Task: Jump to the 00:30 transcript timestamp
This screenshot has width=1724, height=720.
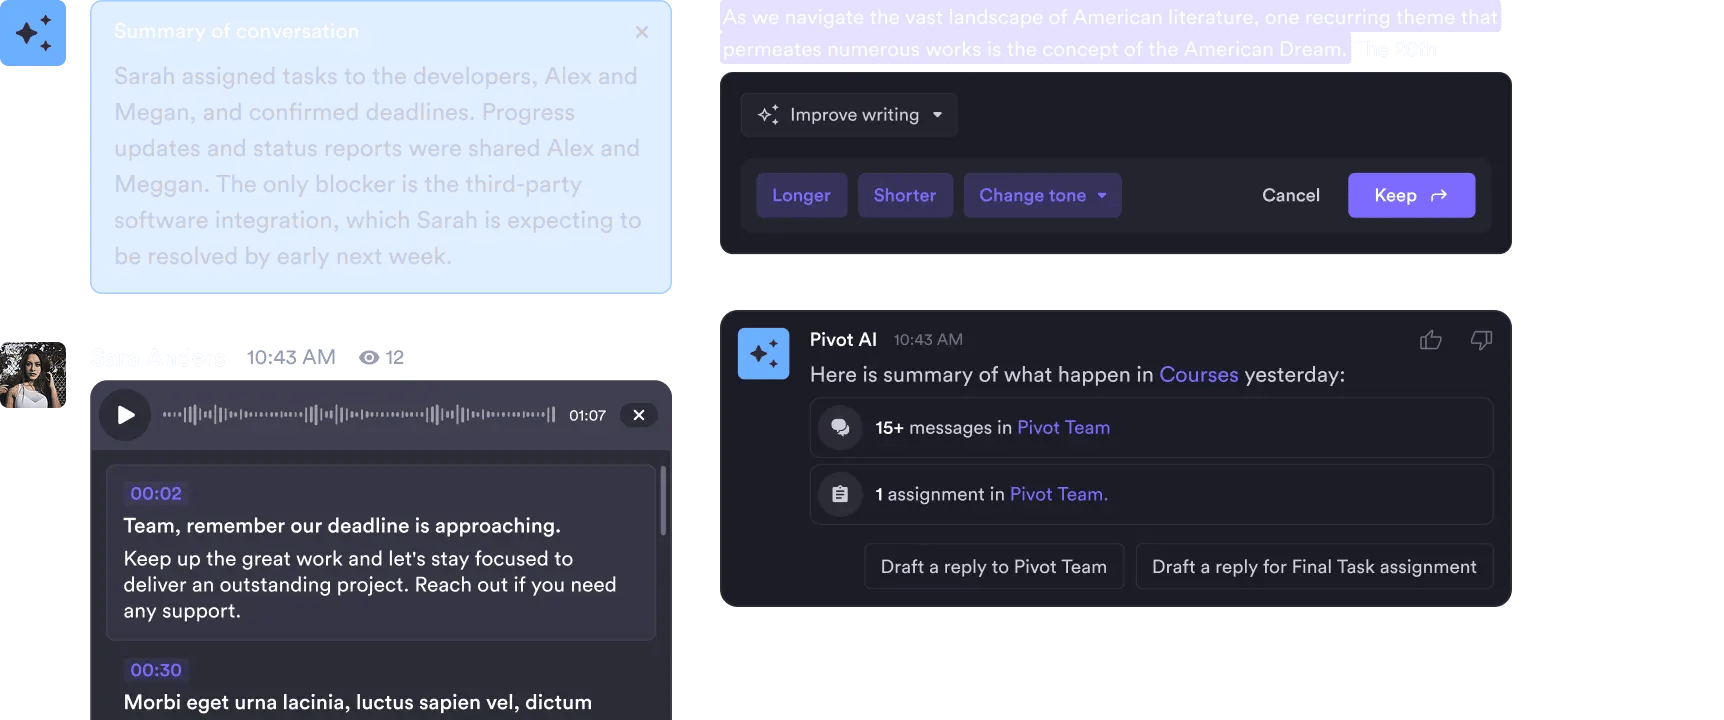Action: pos(156,670)
